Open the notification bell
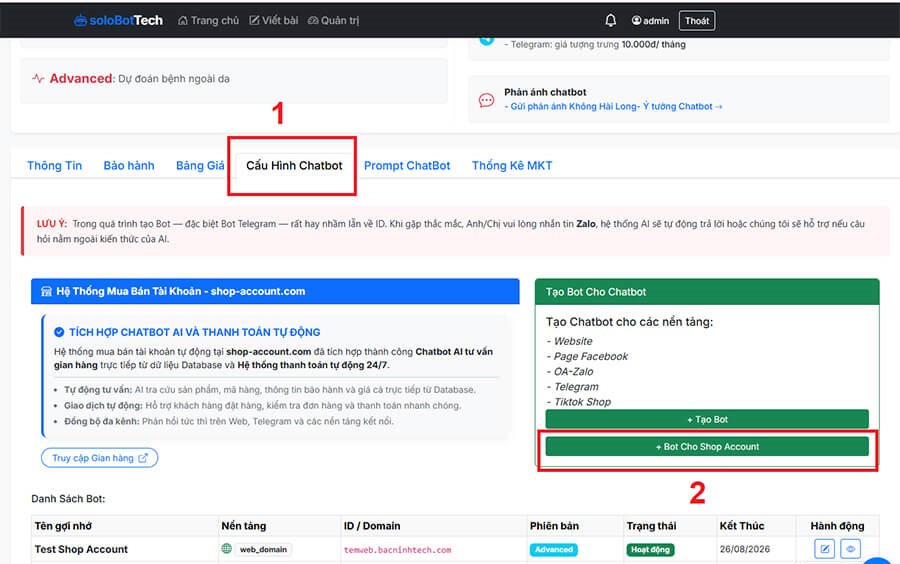Image resolution: width=900 pixels, height=564 pixels. pyautogui.click(x=611, y=21)
